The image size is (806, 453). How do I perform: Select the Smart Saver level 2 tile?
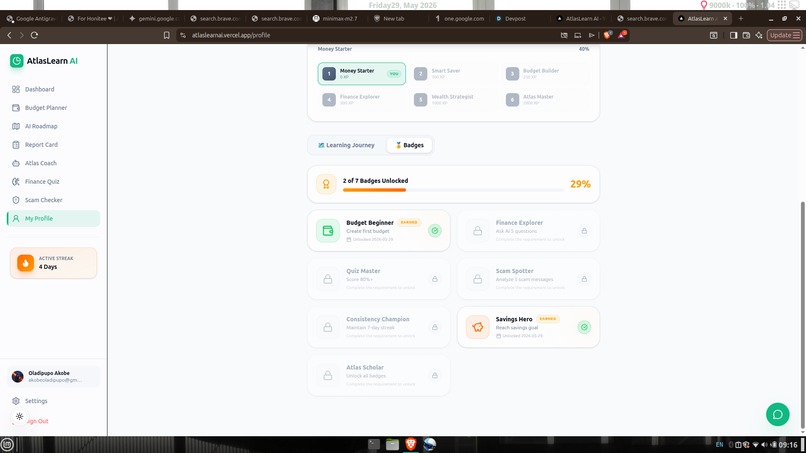tap(453, 74)
